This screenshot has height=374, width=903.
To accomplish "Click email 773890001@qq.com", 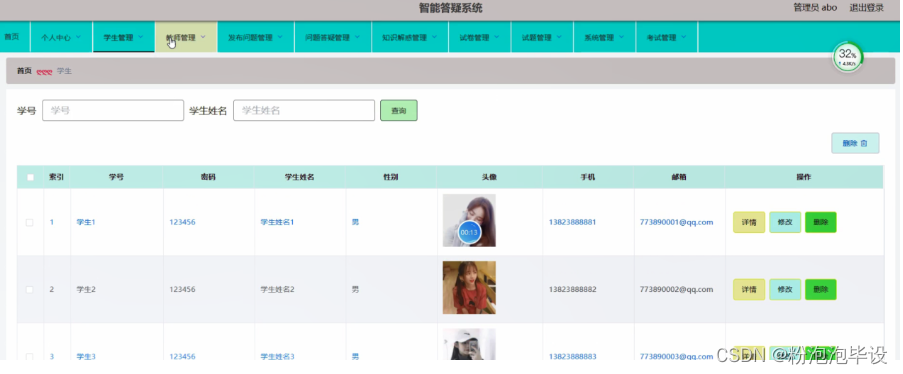I will click(x=676, y=222).
